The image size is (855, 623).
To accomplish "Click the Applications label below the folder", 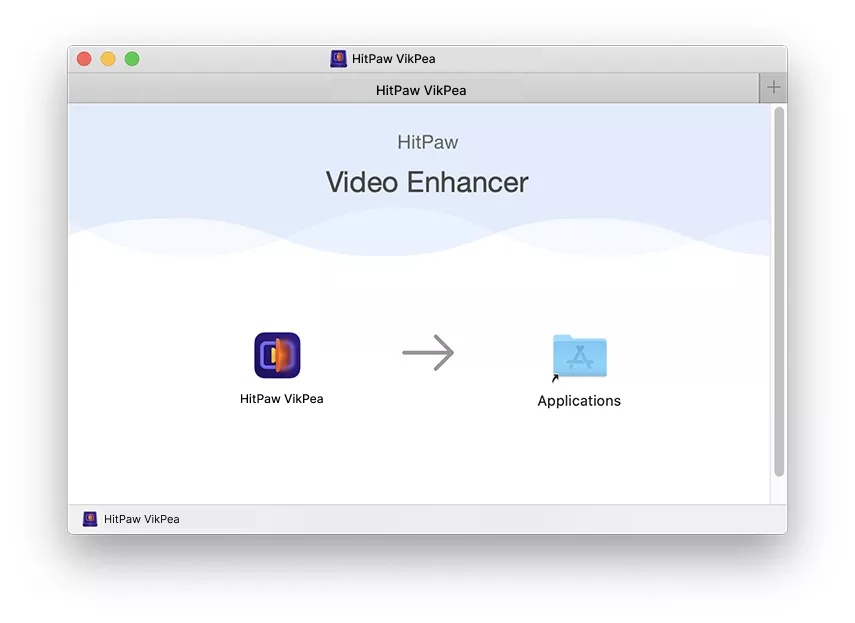I will pos(579,401).
